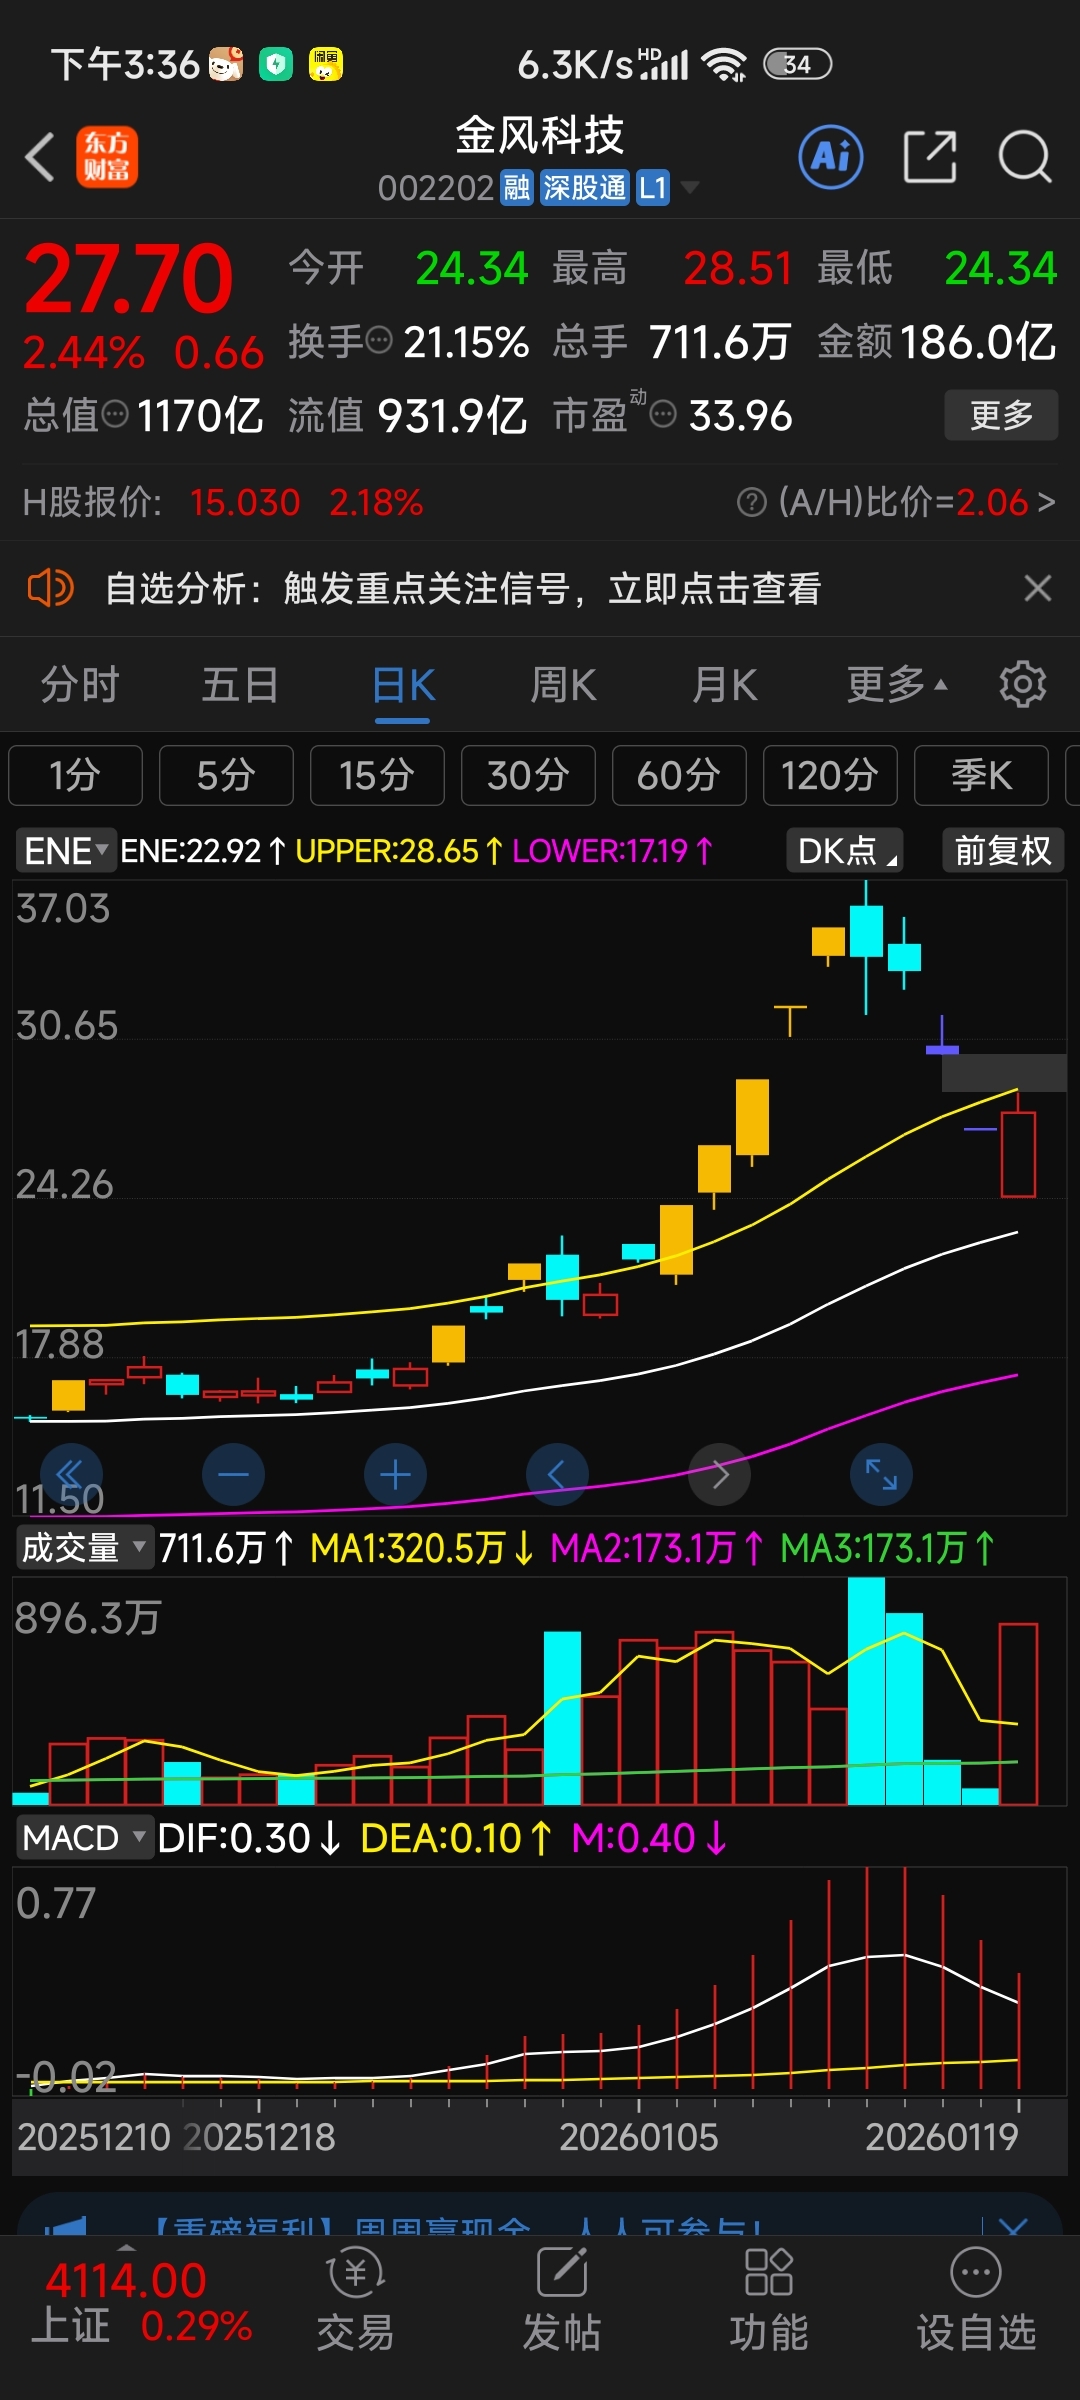This screenshot has height=2400, width=1080.
Task: Open the Post (发帖) icon
Action: (x=562, y=2271)
